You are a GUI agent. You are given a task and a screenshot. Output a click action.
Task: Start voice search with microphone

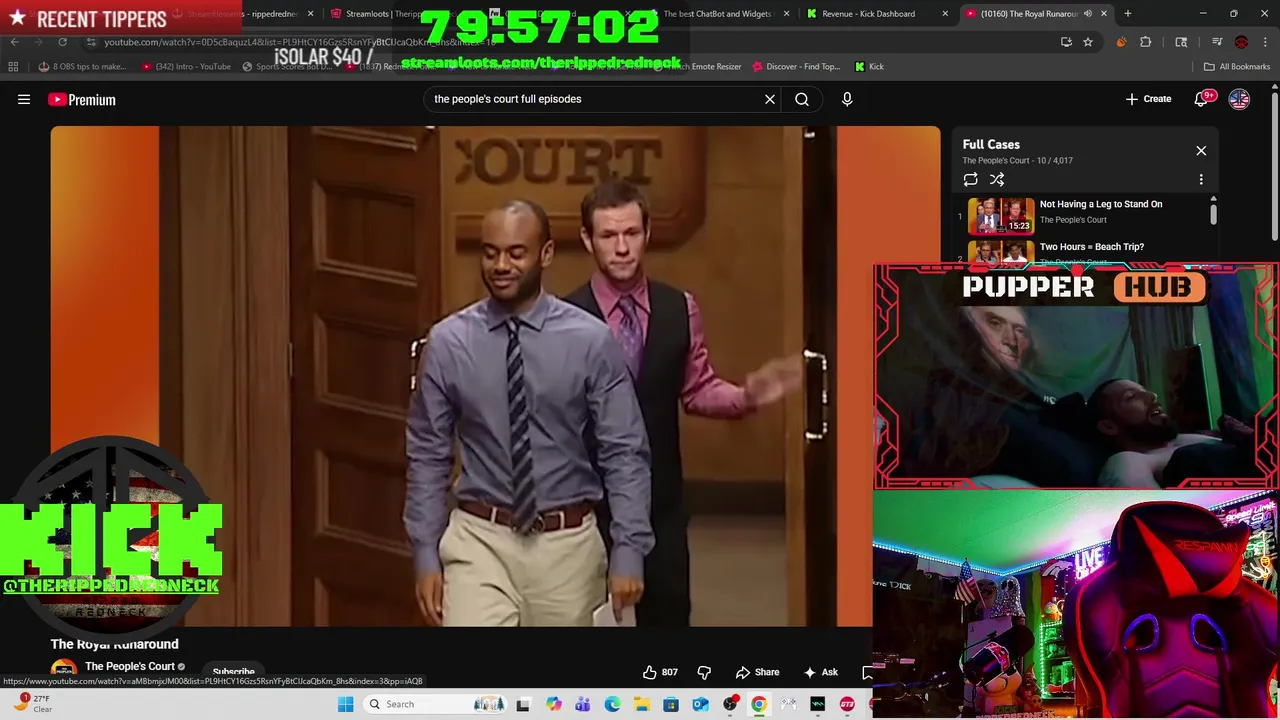pos(847,99)
